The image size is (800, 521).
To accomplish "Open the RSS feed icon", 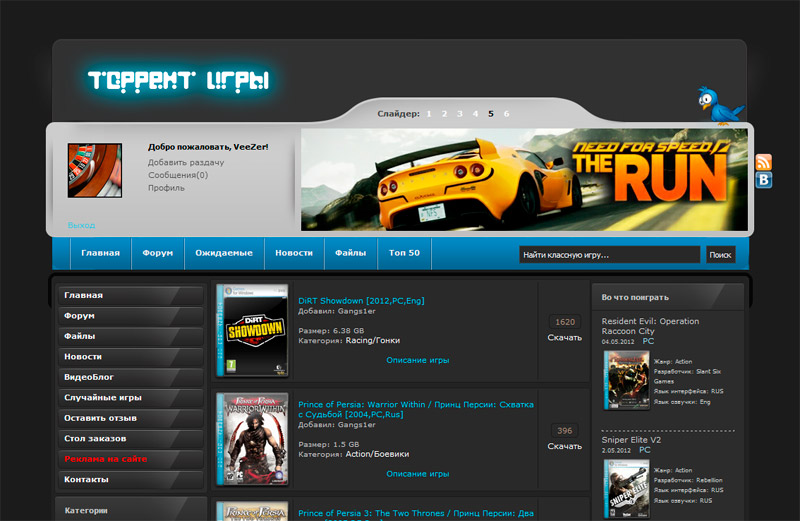I will 763,162.
